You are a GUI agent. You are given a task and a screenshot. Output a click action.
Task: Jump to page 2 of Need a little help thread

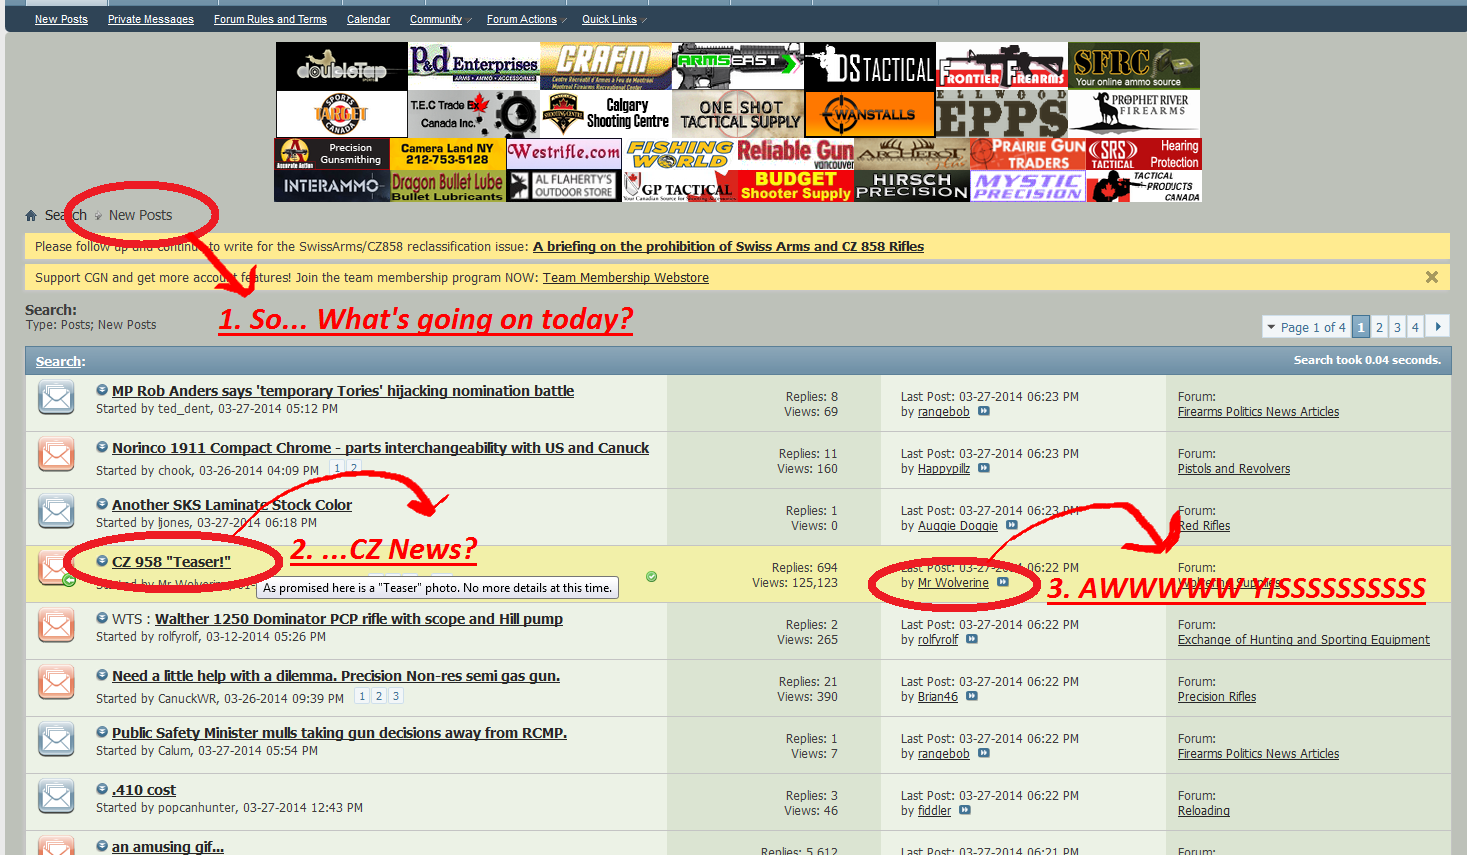(379, 696)
